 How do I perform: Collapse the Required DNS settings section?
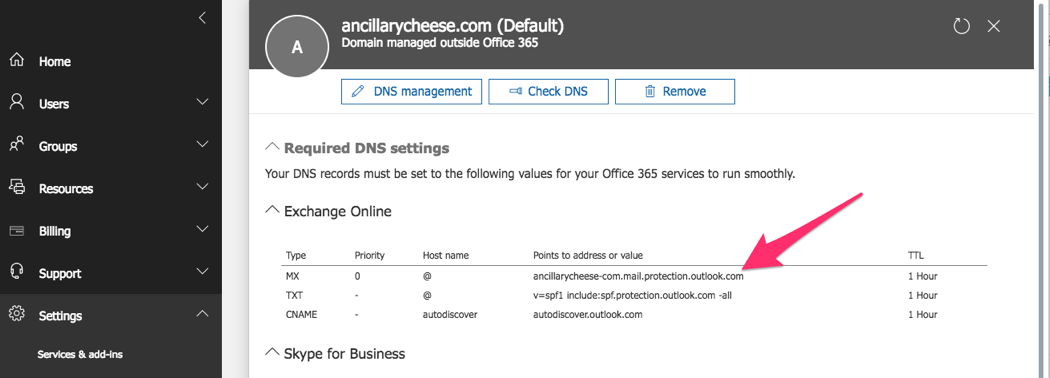tap(272, 146)
